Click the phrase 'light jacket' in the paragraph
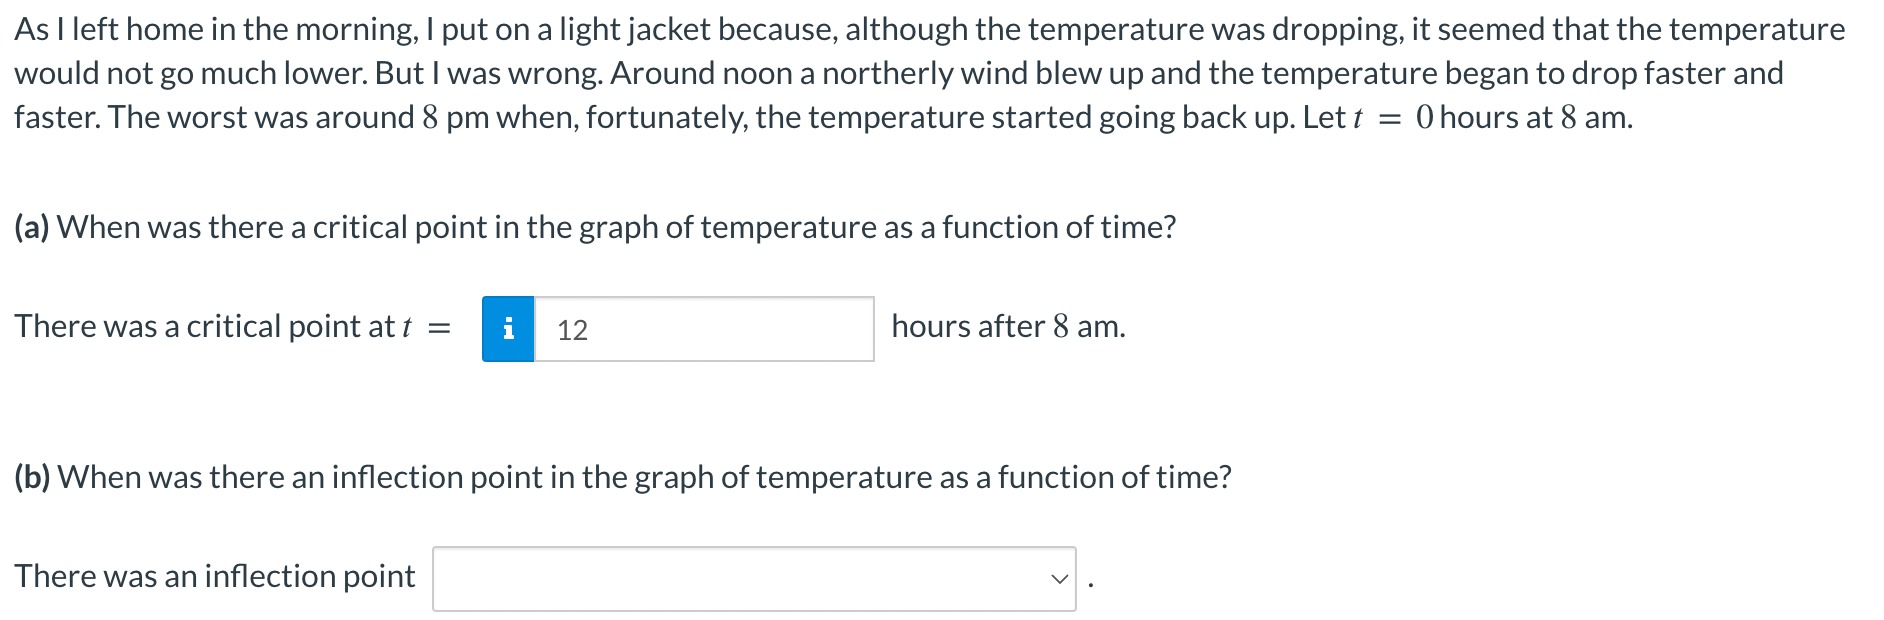 pos(634,29)
